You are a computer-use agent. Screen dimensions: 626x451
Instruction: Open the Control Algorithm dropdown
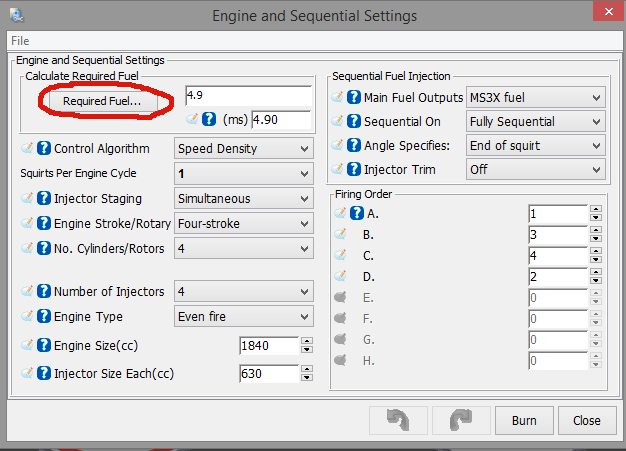[x=243, y=149]
